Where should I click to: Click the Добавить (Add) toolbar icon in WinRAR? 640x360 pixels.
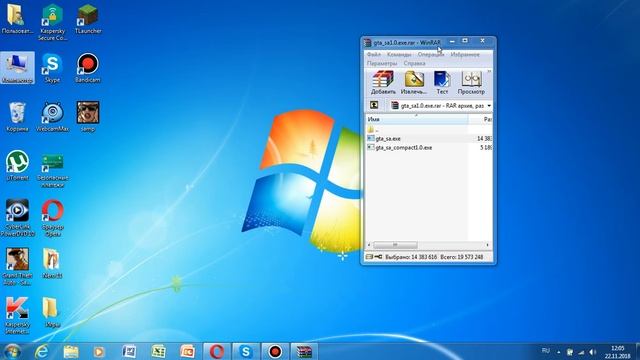[383, 82]
